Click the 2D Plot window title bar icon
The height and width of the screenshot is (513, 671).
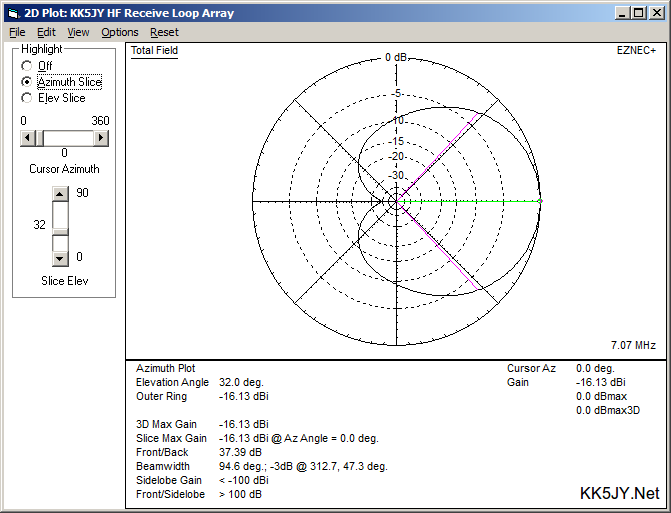tap(14, 13)
